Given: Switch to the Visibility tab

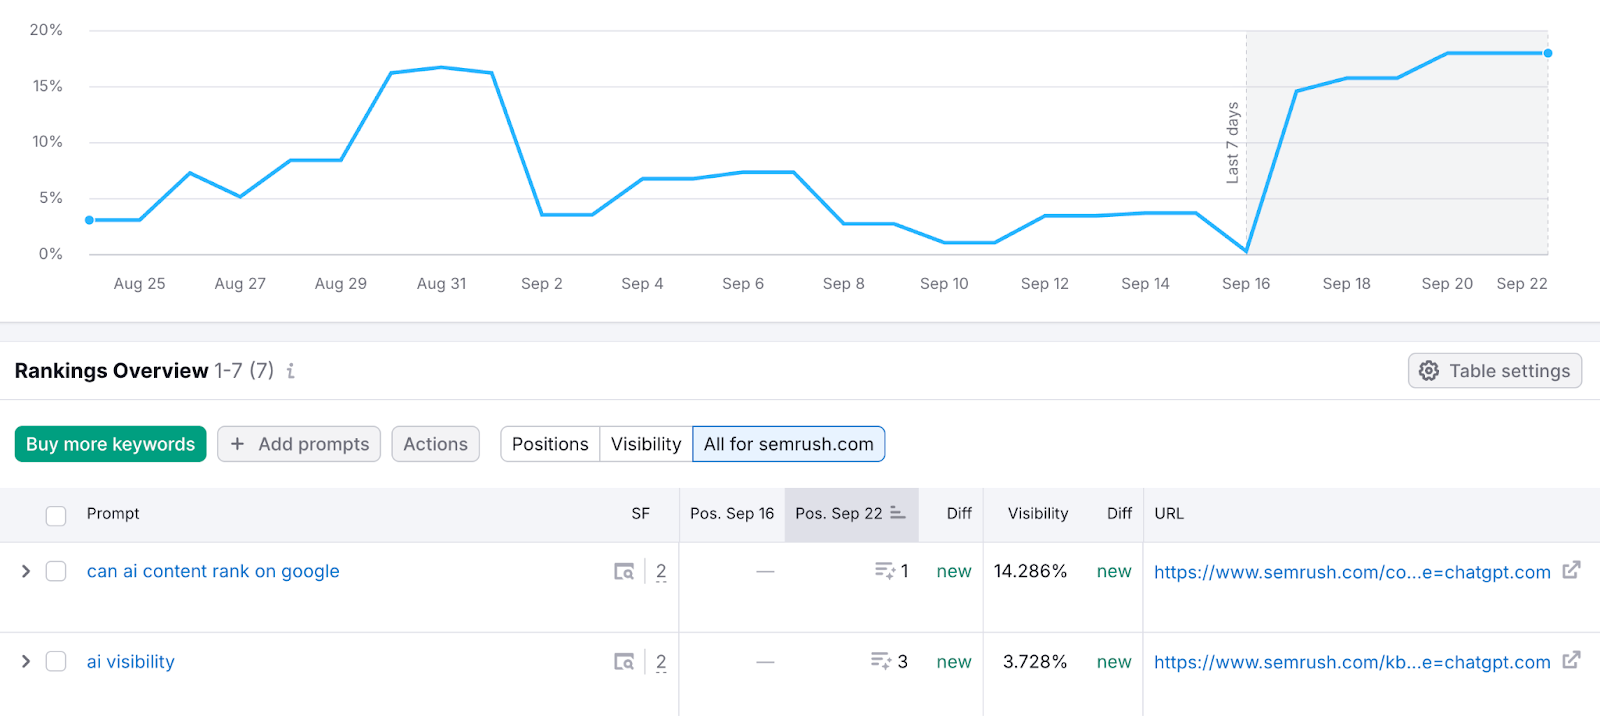Looking at the screenshot, I should pyautogui.click(x=646, y=444).
